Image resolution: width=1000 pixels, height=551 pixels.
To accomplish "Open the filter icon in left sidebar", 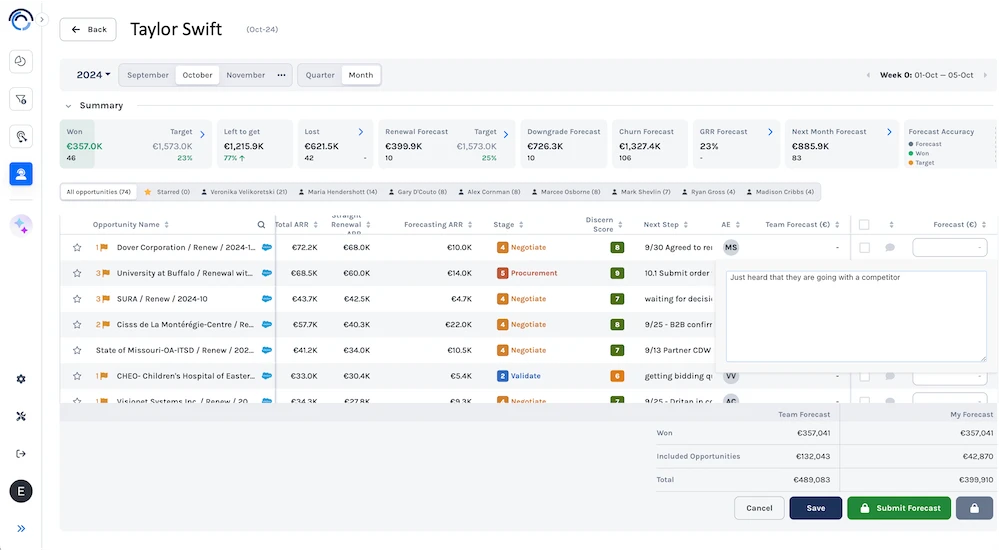I will (x=21, y=99).
